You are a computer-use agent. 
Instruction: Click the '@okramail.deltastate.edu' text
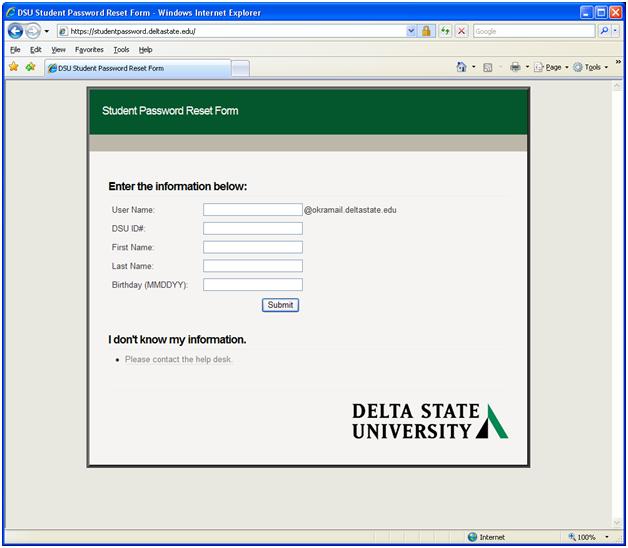(x=350, y=210)
